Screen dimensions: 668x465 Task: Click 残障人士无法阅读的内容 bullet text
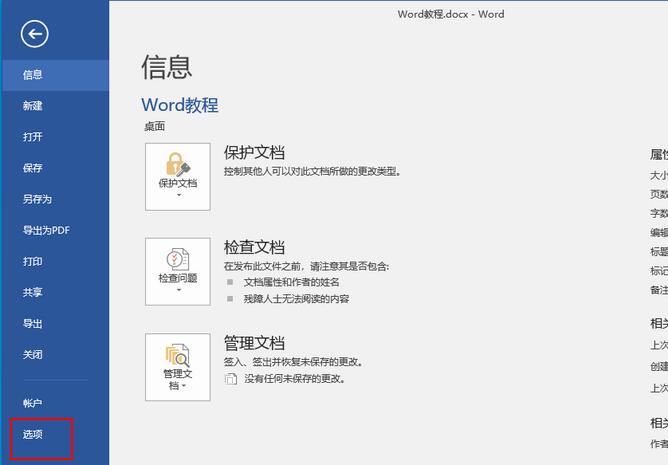point(297,299)
